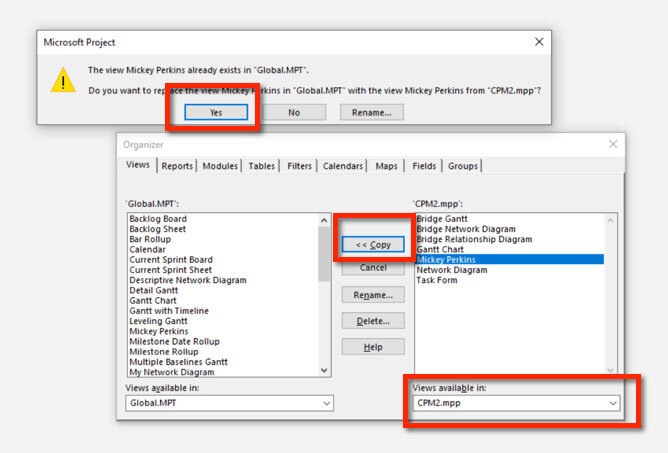Switch to the Fields tab
Image resolution: width=668 pixels, height=453 pixels.
coord(424,166)
